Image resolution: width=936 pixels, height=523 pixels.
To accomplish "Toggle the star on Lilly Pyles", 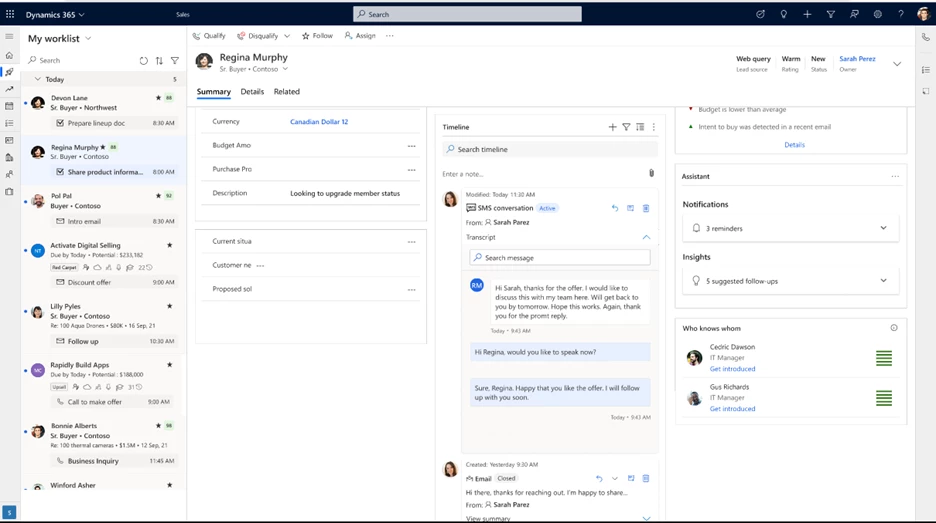I will pyautogui.click(x=170, y=306).
